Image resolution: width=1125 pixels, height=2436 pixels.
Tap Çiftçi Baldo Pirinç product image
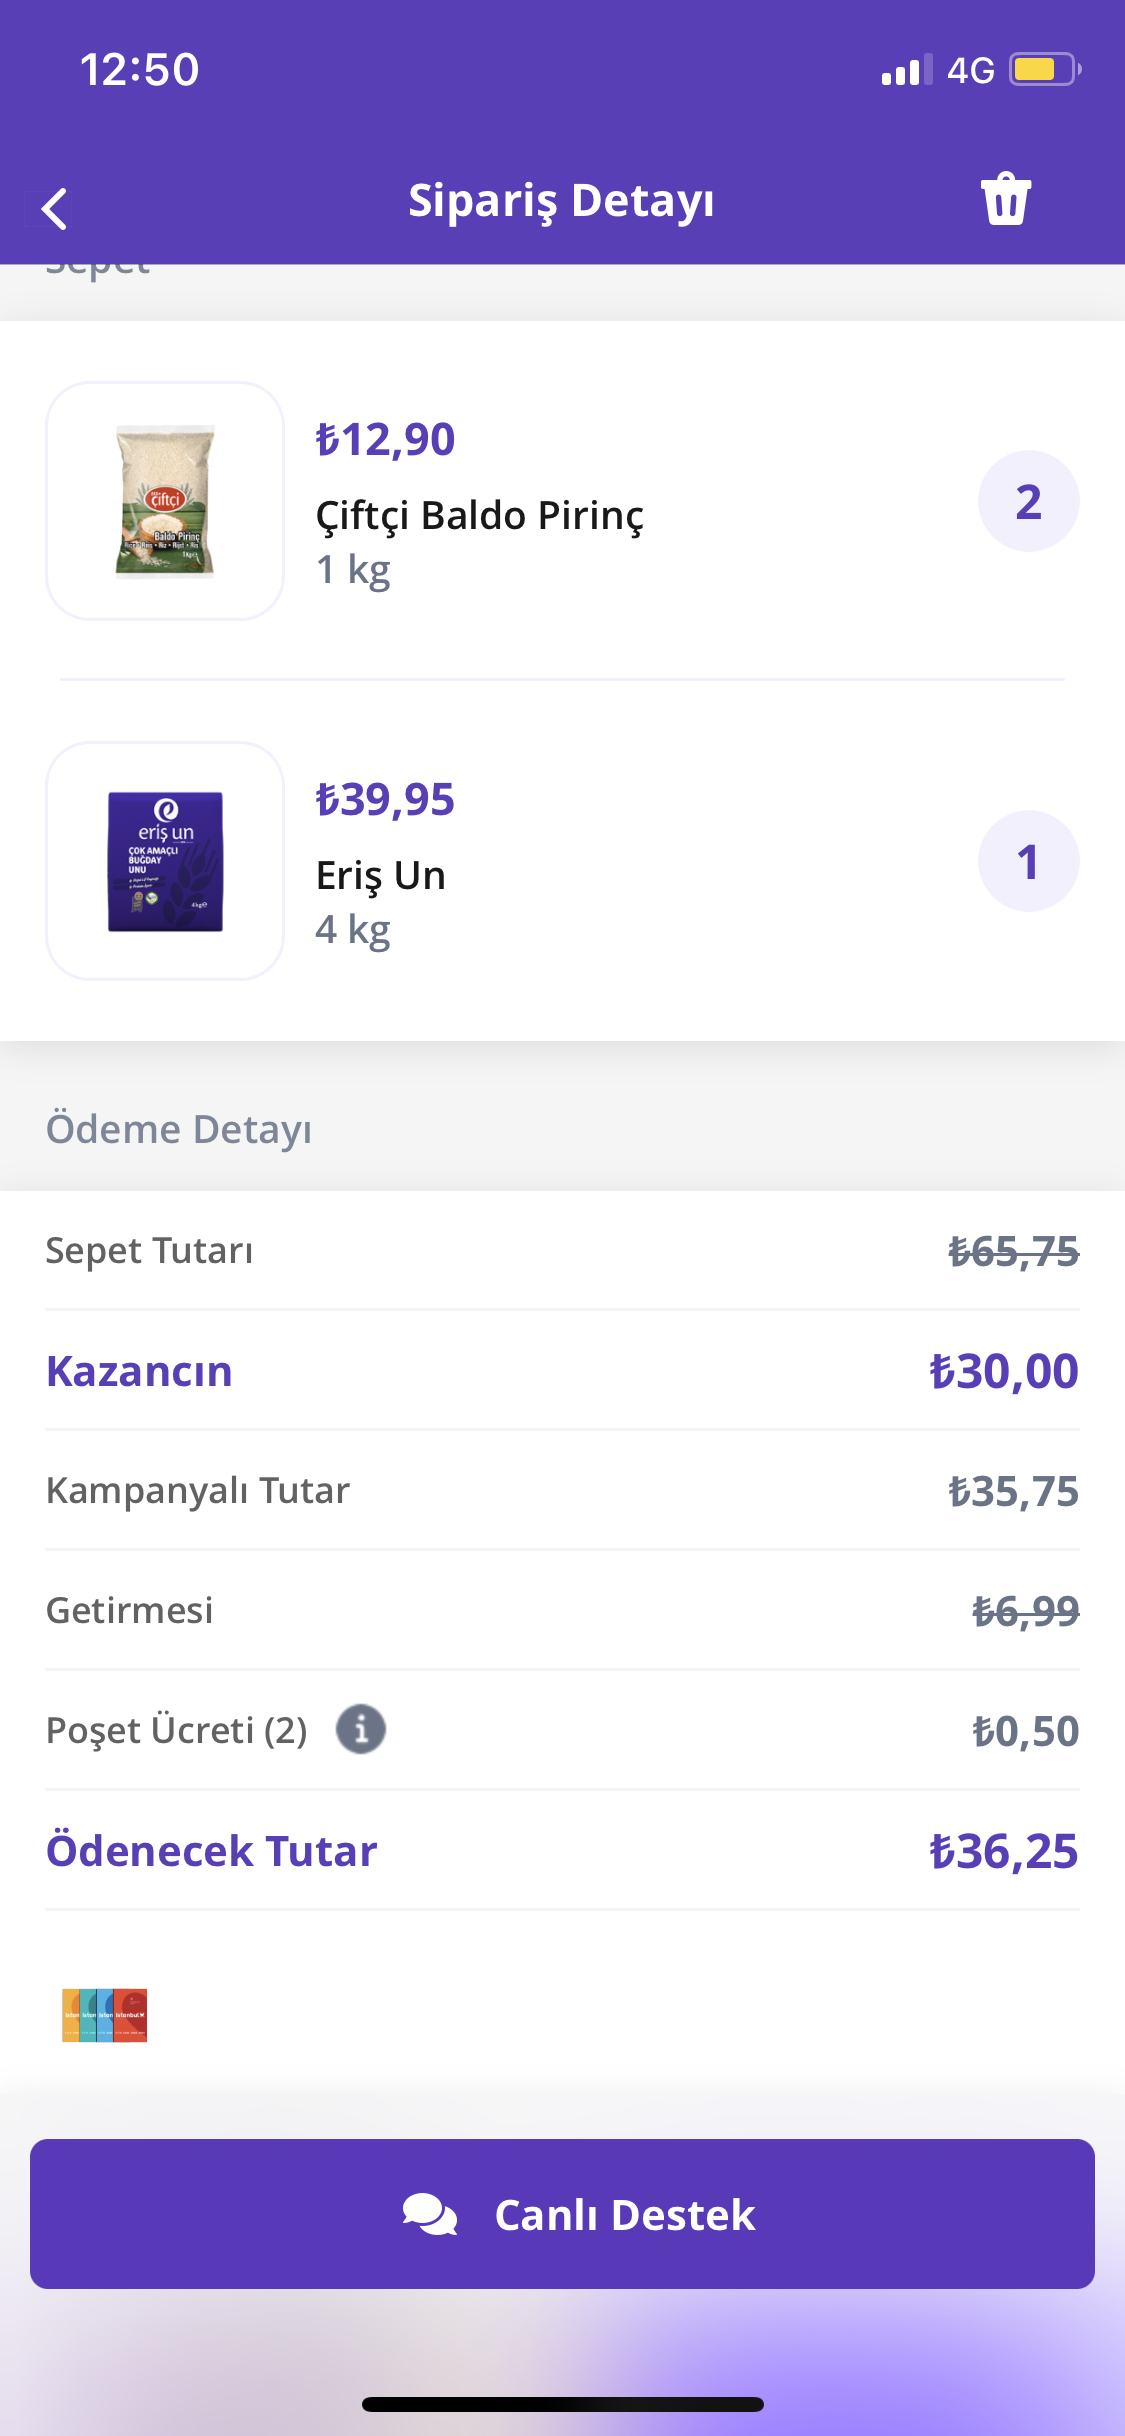165,501
